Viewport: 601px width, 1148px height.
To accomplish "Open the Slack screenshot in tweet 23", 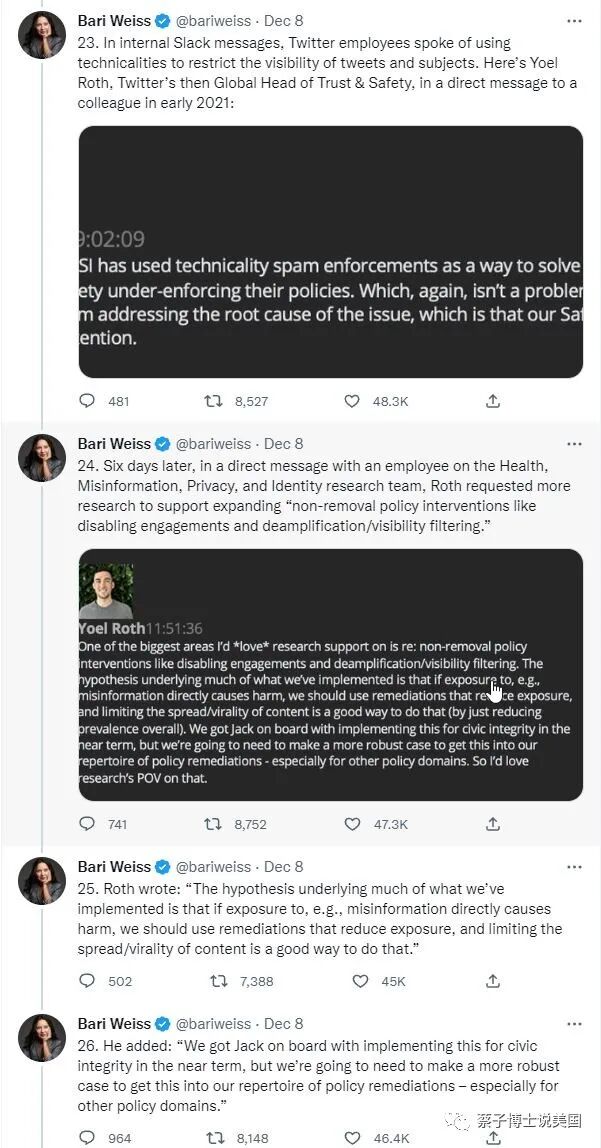I will click(330, 251).
